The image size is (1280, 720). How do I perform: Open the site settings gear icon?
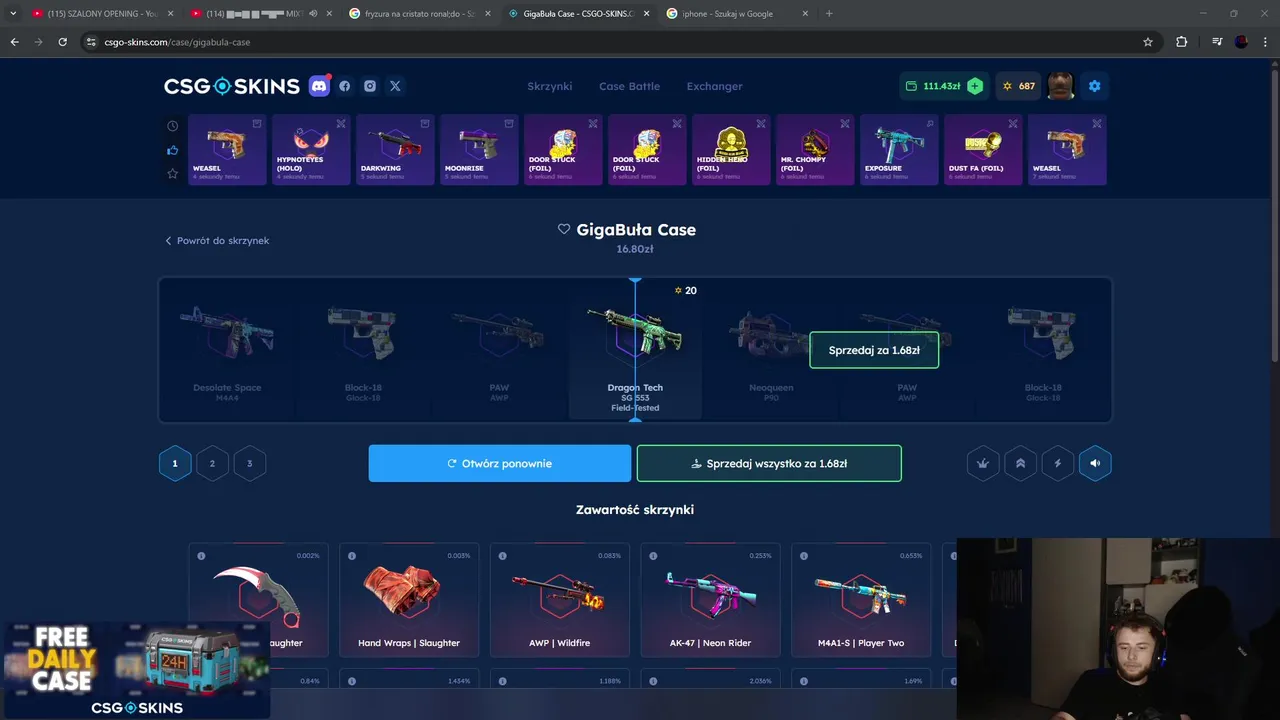pos(1094,86)
